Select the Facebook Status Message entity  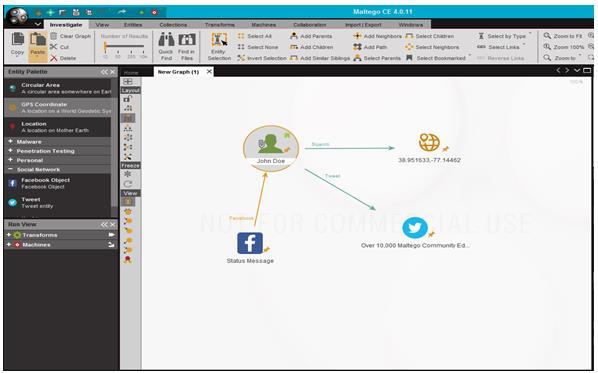250,243
